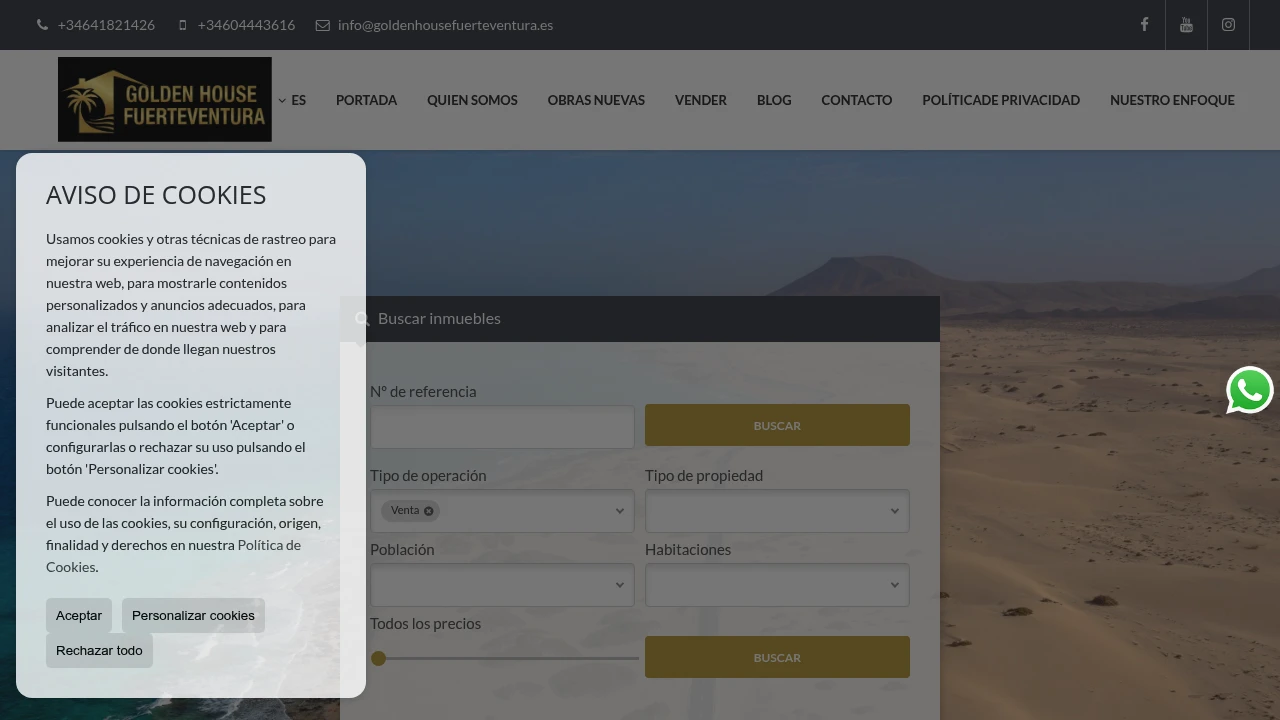Click the Todos los precios label
The image size is (1280, 720).
(x=425, y=624)
